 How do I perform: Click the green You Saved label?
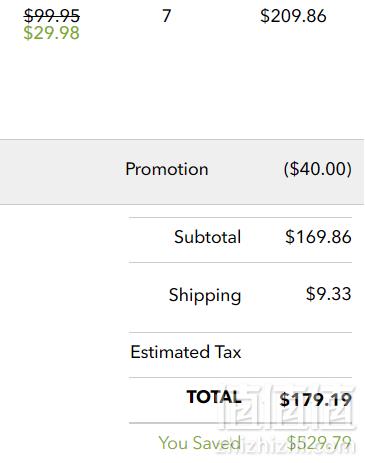pos(199,443)
